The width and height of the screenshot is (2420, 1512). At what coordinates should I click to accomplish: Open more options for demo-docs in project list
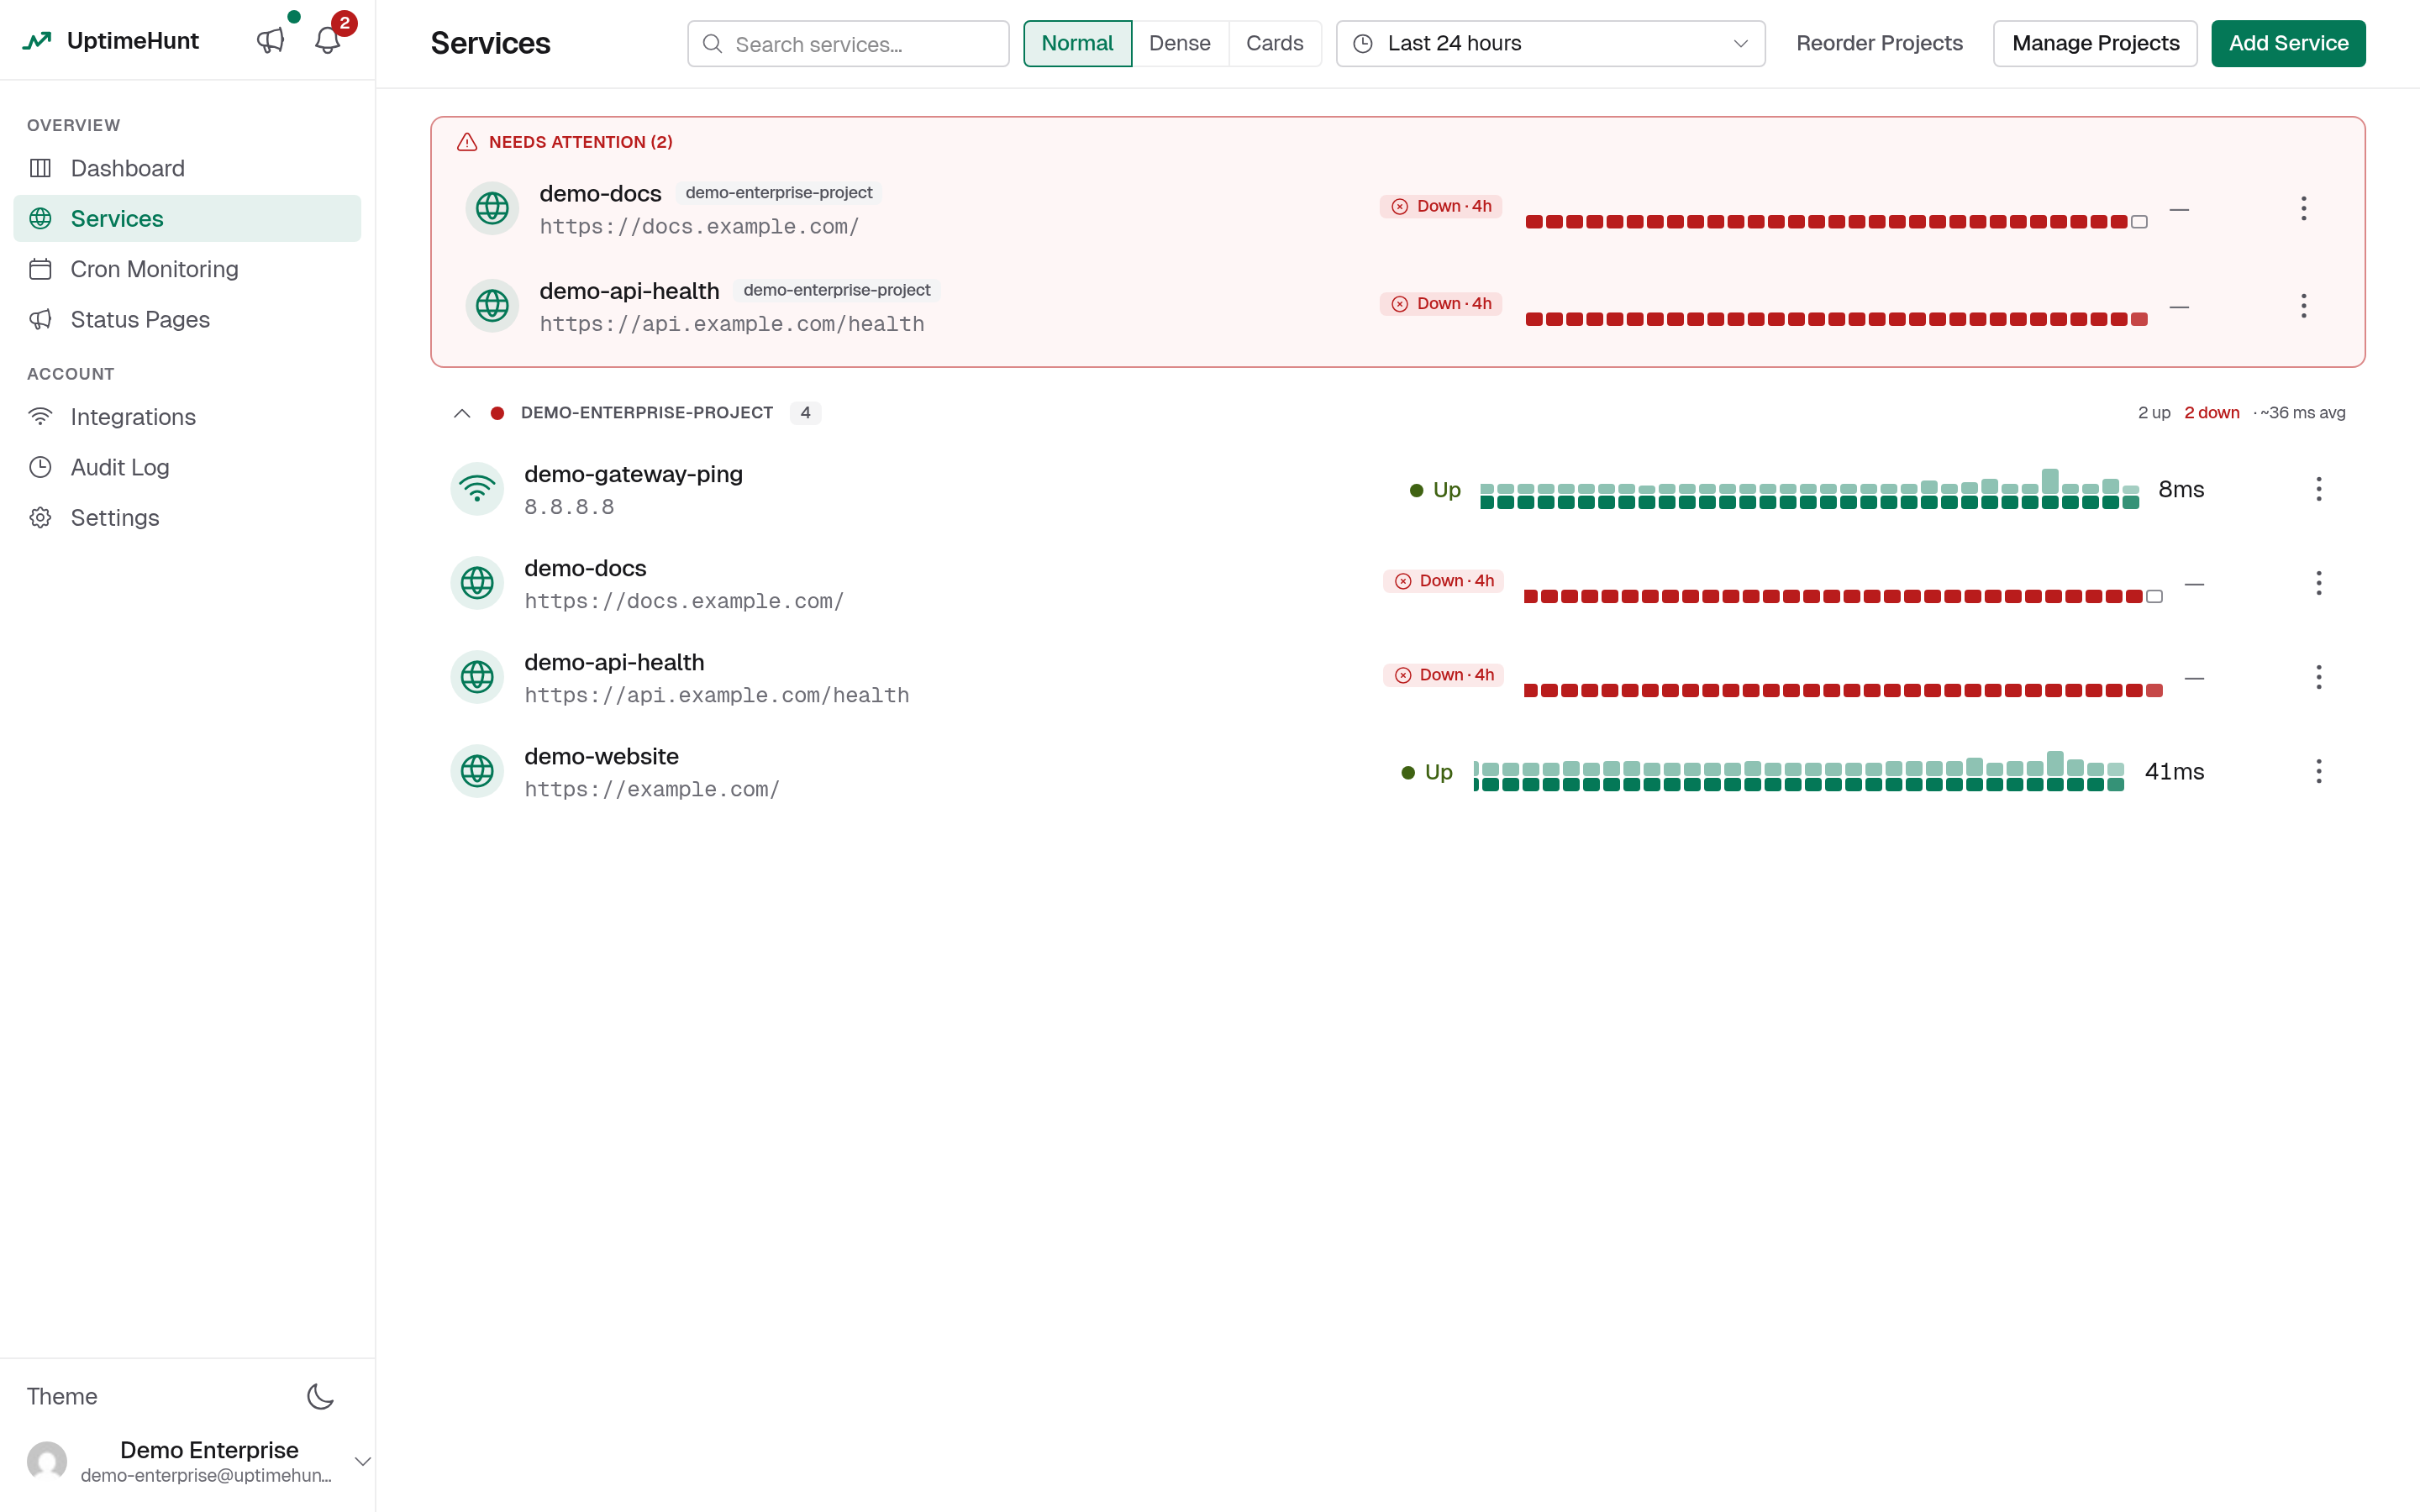tap(2319, 583)
